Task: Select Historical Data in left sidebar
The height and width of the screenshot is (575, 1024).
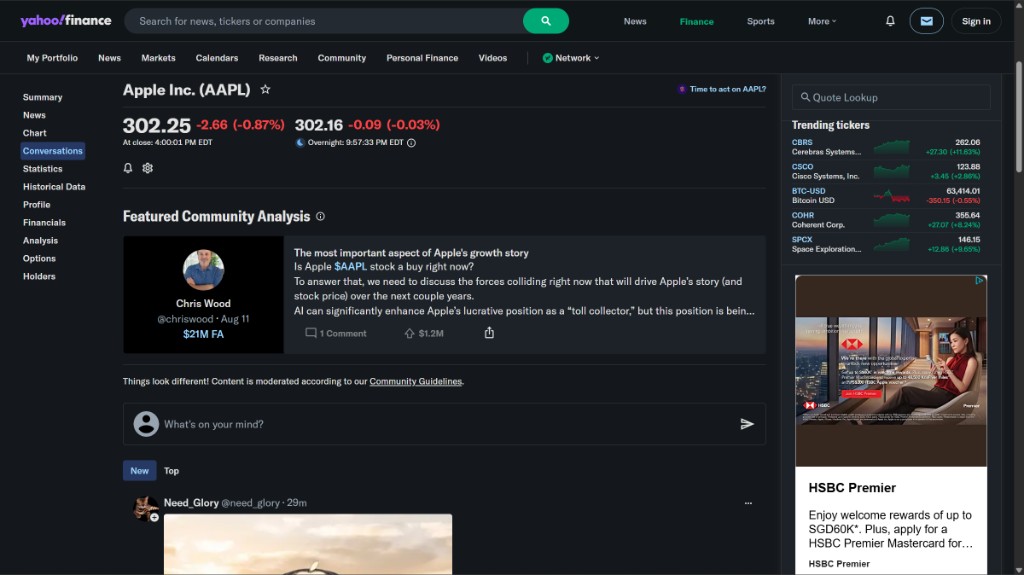Action: [x=54, y=187]
